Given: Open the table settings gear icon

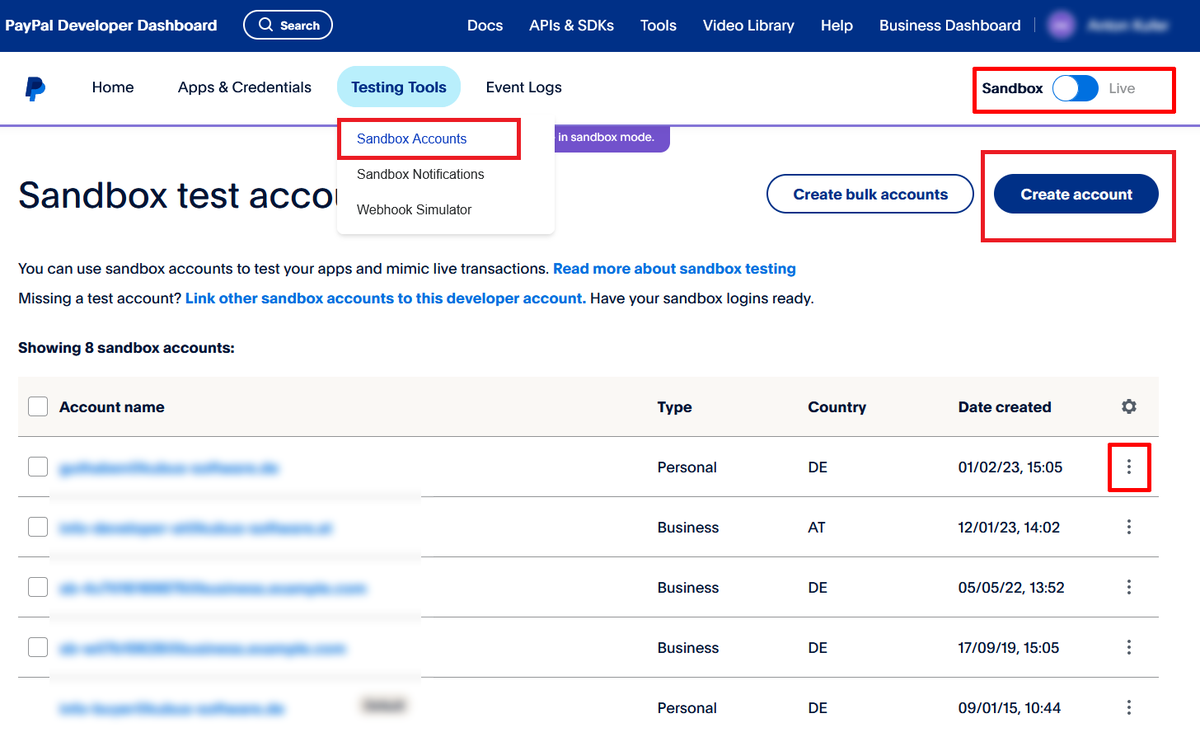Looking at the screenshot, I should click(x=1129, y=407).
